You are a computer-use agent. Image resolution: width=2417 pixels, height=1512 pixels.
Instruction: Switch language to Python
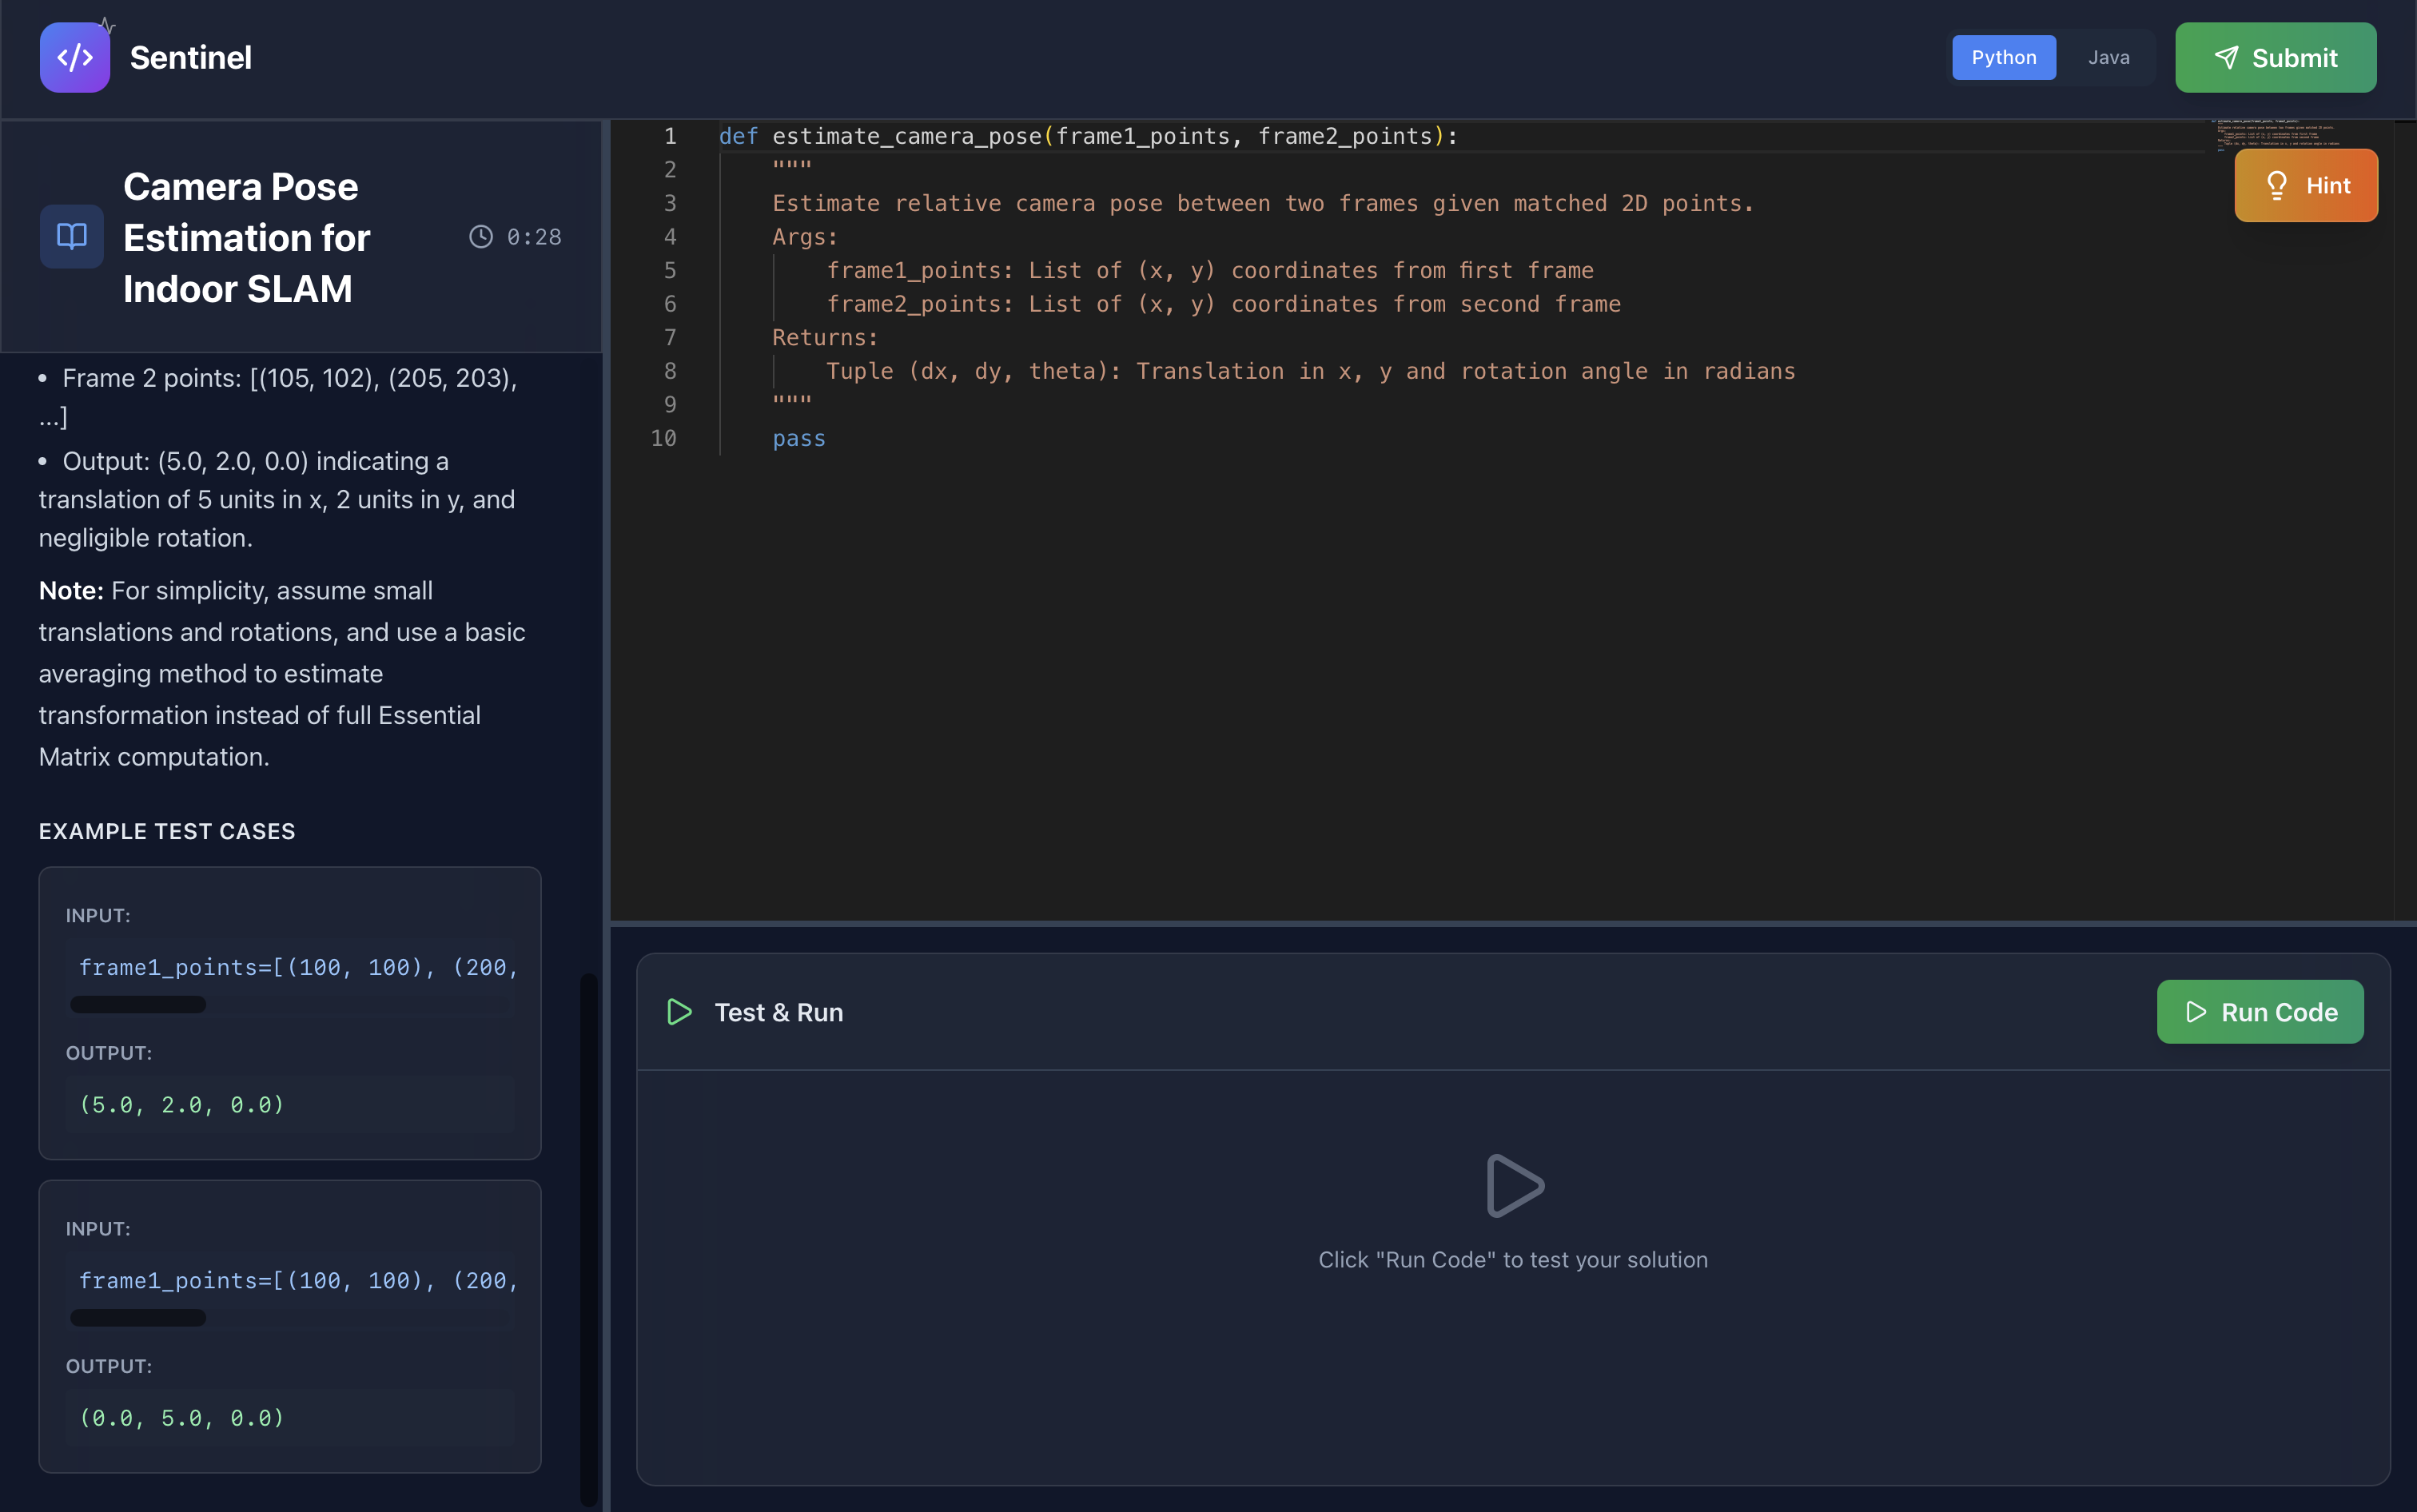point(2003,58)
